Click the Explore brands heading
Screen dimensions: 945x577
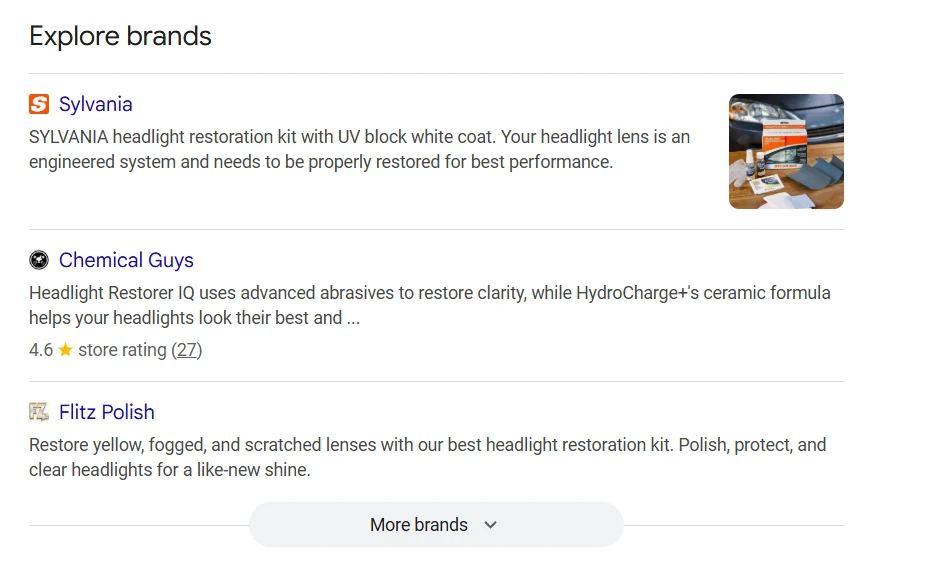point(120,36)
